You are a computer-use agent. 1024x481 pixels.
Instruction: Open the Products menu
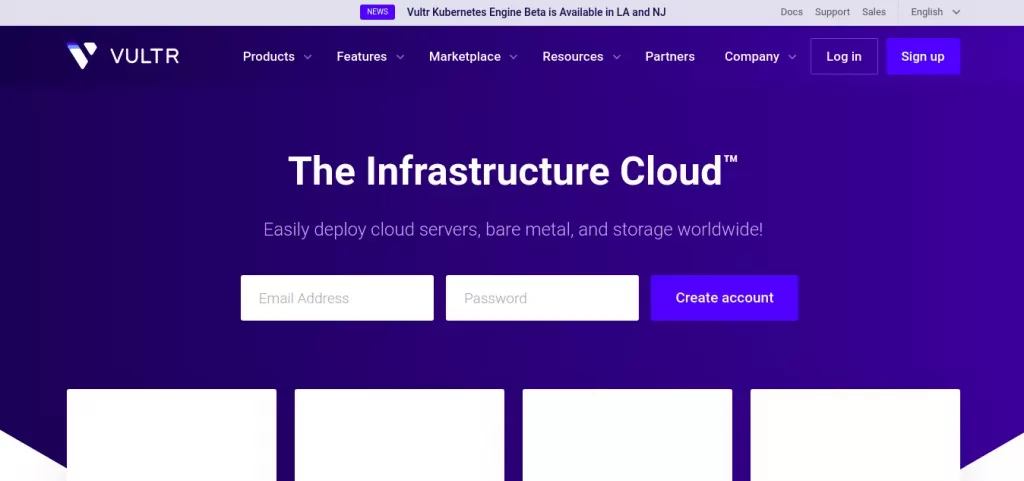(268, 57)
